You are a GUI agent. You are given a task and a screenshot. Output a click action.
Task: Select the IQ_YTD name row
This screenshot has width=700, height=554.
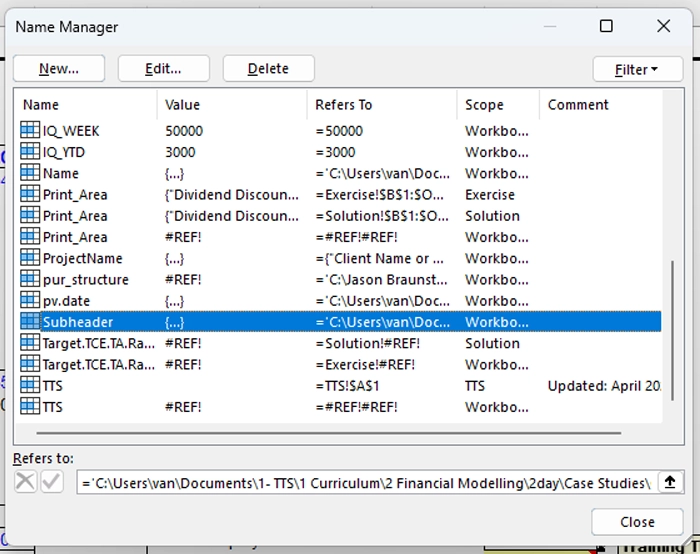coord(340,152)
